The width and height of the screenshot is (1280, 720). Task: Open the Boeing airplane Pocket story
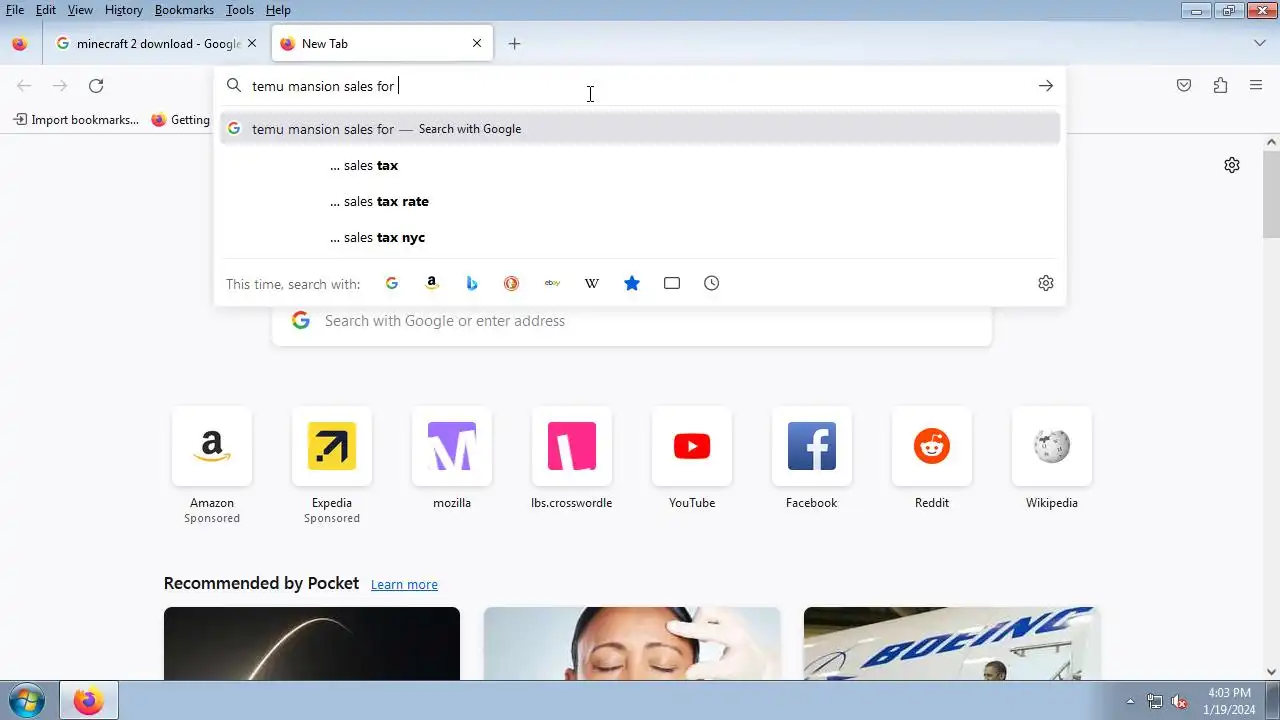coord(952,643)
